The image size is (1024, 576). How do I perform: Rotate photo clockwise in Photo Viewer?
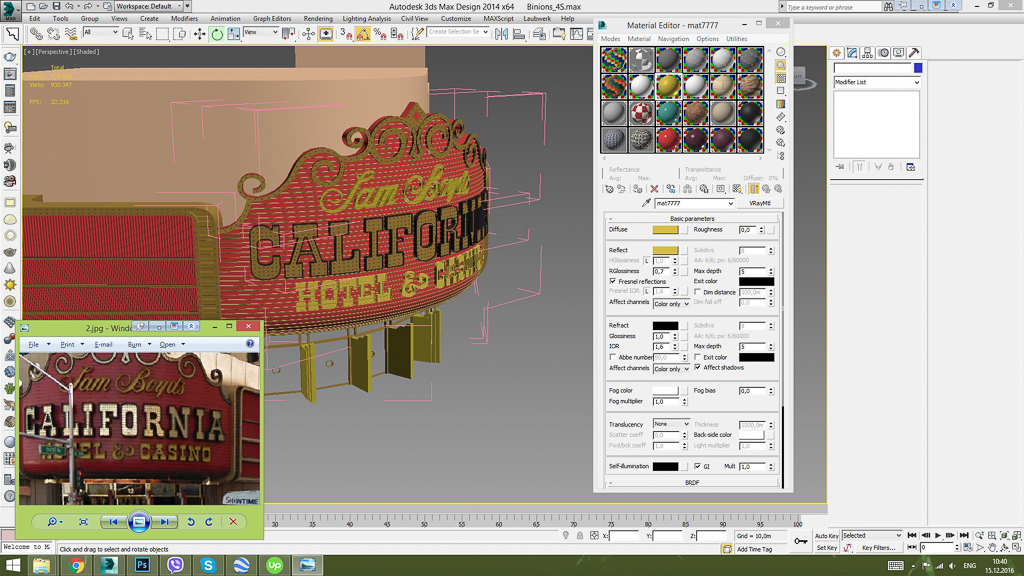[209, 521]
